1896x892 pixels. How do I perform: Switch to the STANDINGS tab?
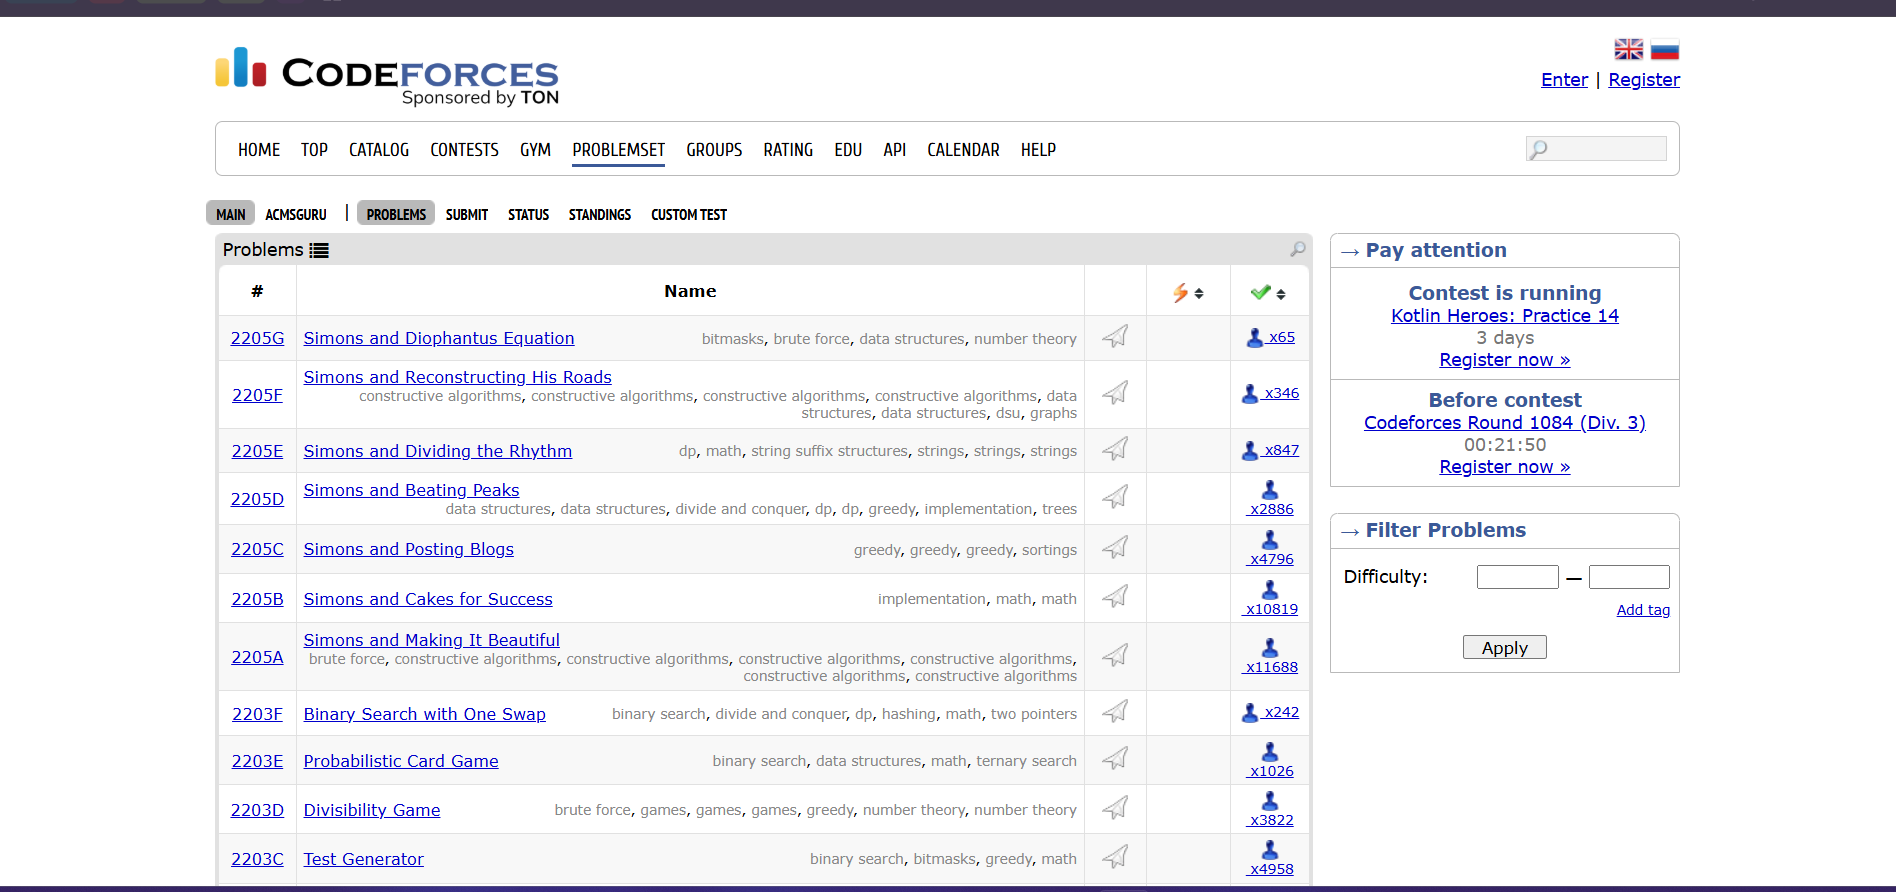pos(599,215)
